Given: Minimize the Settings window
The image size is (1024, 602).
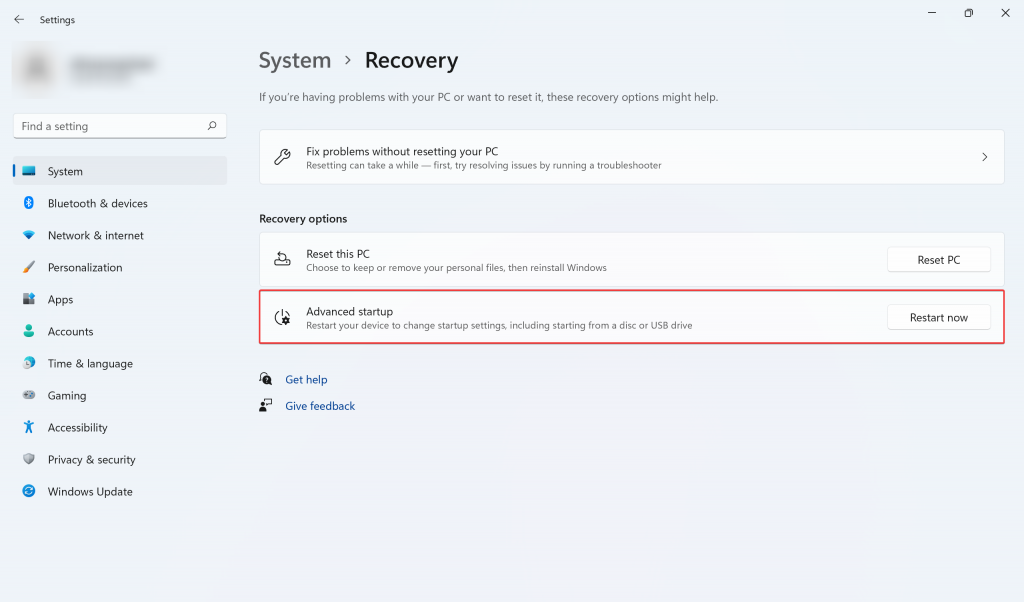Looking at the screenshot, I should coord(932,12).
